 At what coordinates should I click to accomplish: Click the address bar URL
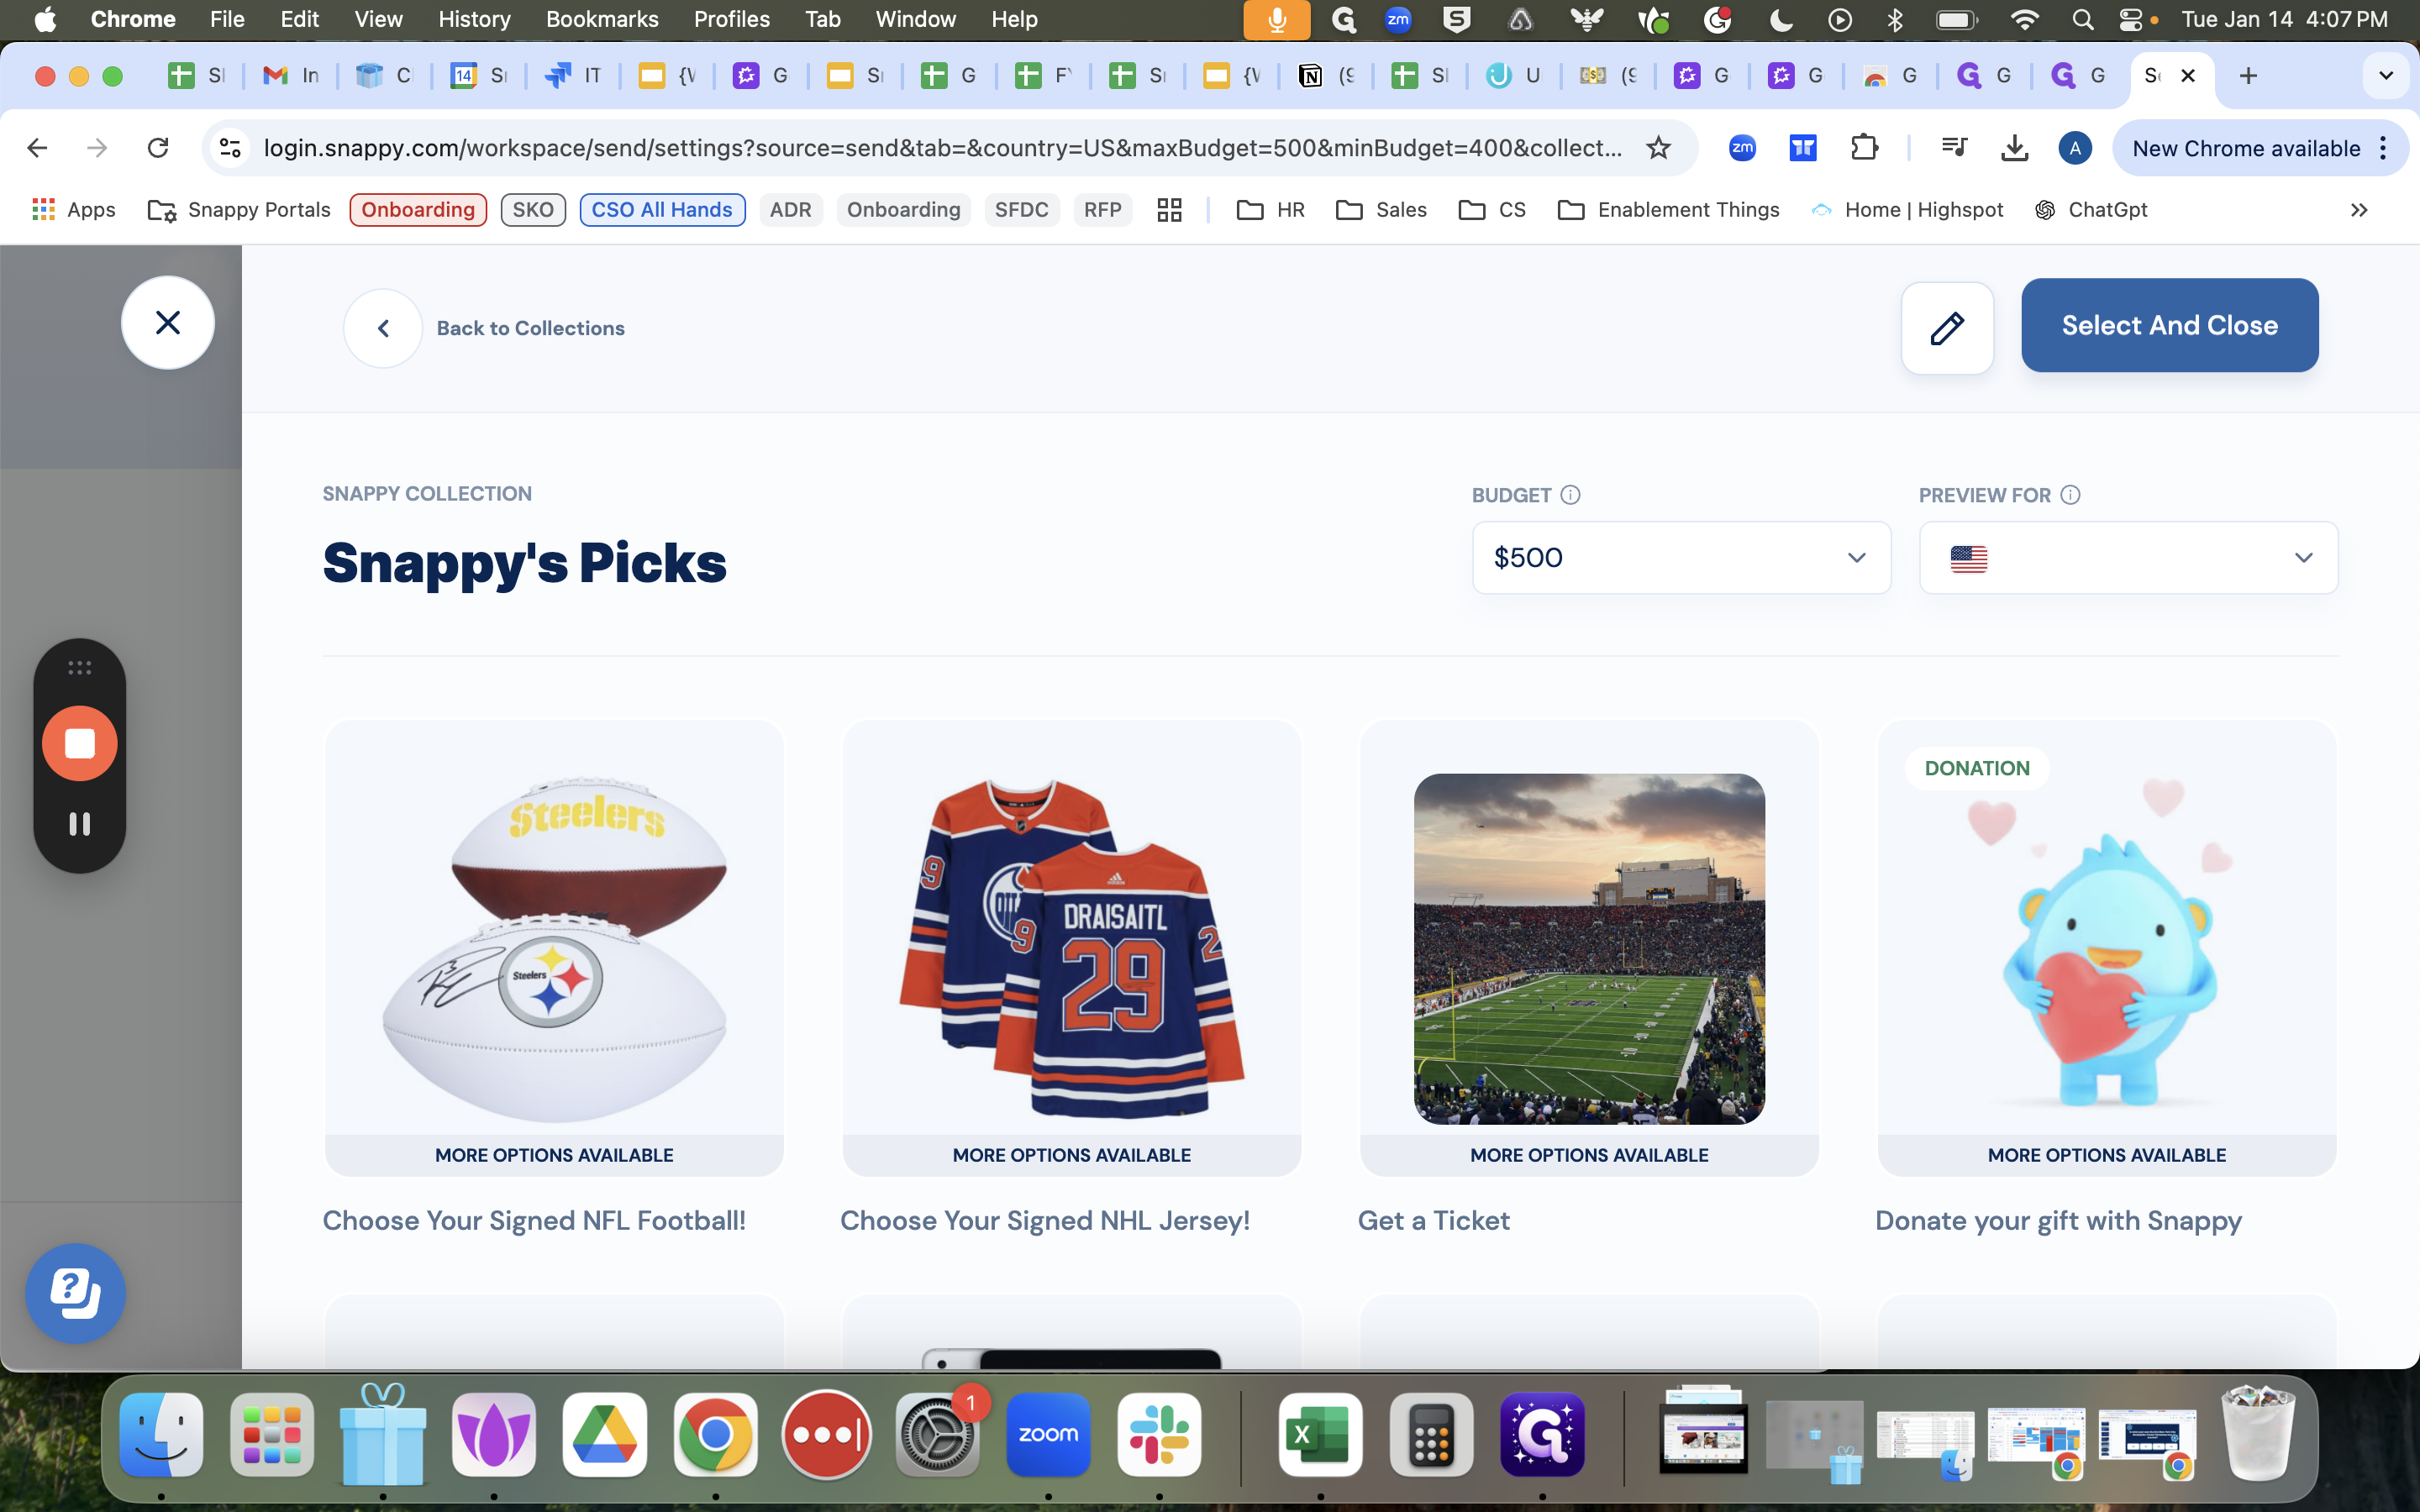[x=942, y=148]
